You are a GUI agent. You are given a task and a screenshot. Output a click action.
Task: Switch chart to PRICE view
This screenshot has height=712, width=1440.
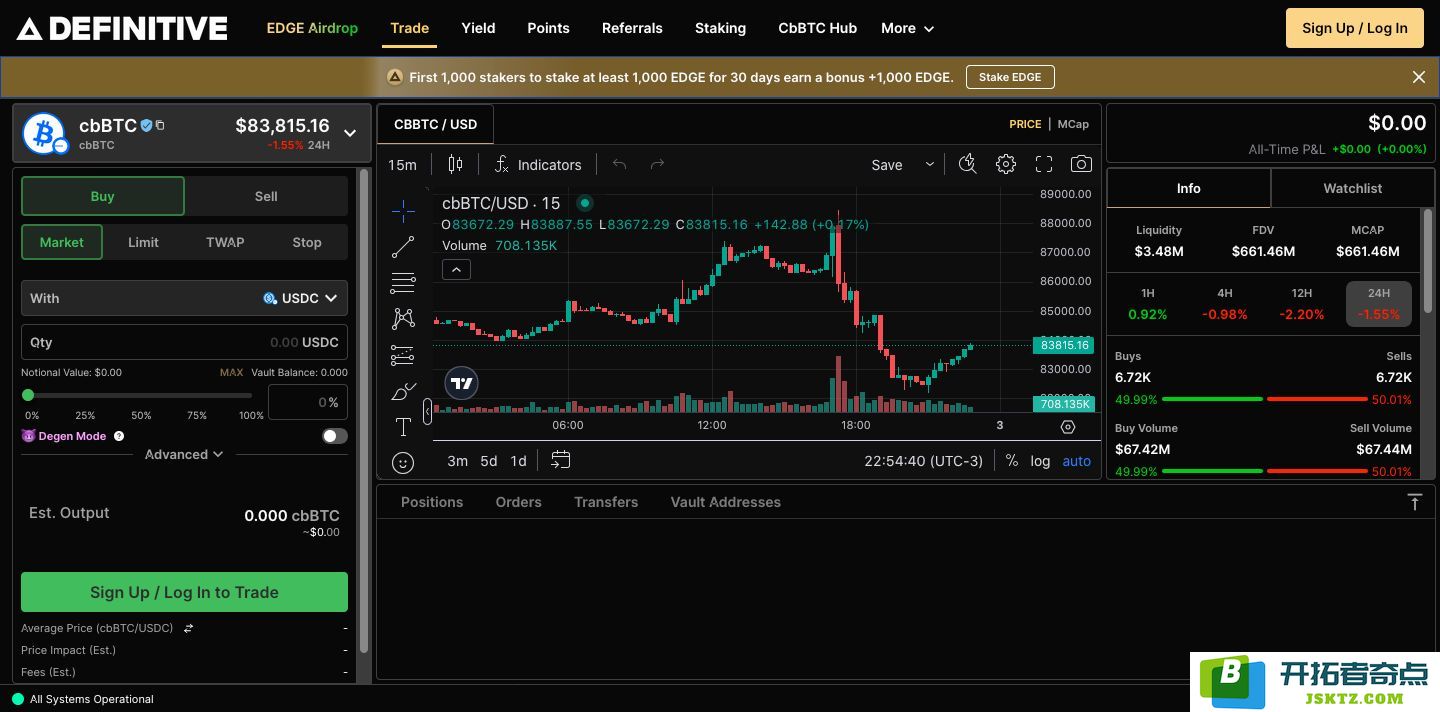(1025, 124)
